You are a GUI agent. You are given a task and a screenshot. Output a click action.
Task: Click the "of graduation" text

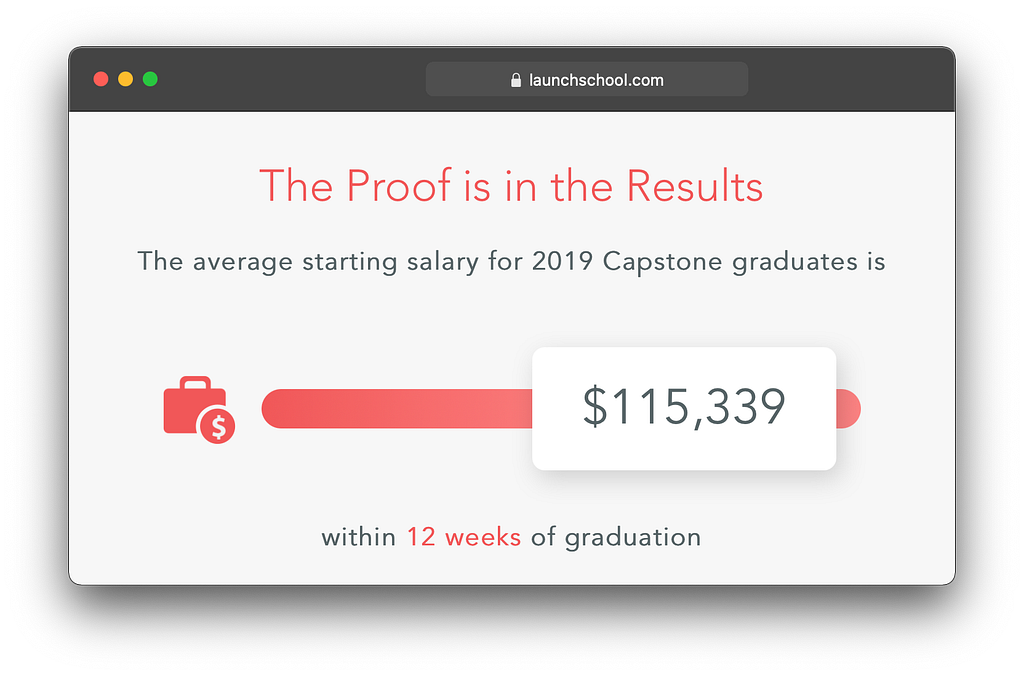pyautogui.click(x=616, y=538)
